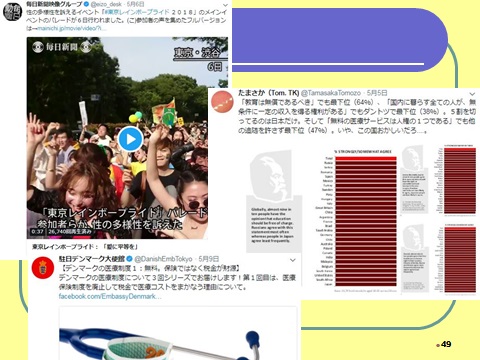480x360 pixels.
Task: Open the facebook.com/EmbassyDenmark link
Action: 110,296
